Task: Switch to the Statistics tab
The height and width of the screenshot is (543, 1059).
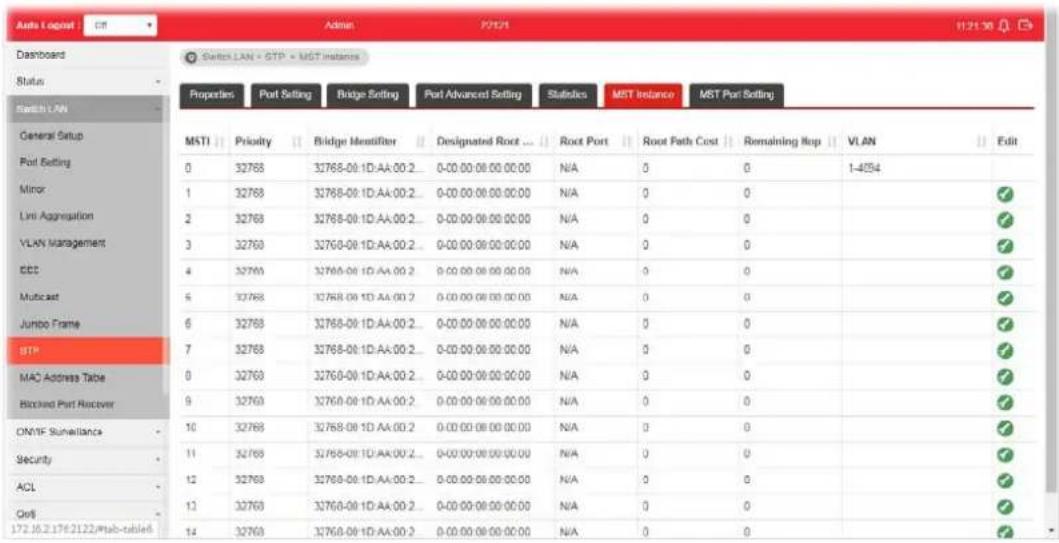Action: tap(568, 95)
